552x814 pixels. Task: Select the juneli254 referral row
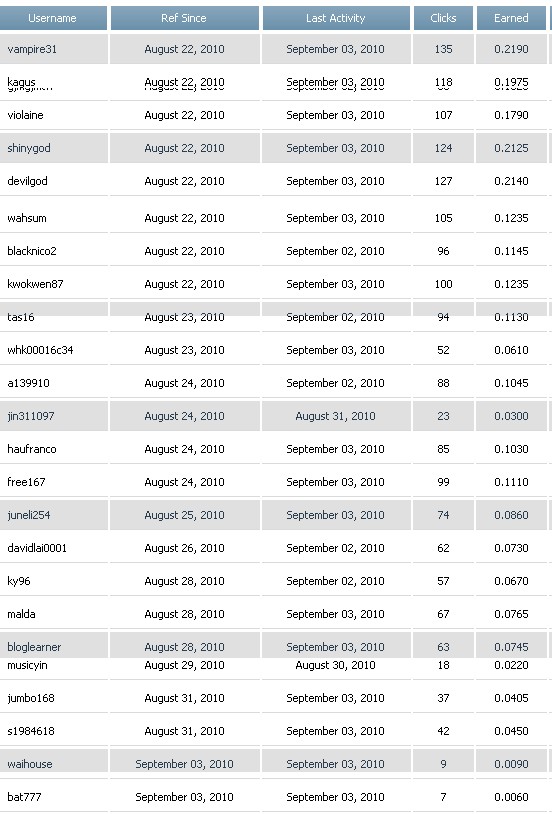click(276, 515)
